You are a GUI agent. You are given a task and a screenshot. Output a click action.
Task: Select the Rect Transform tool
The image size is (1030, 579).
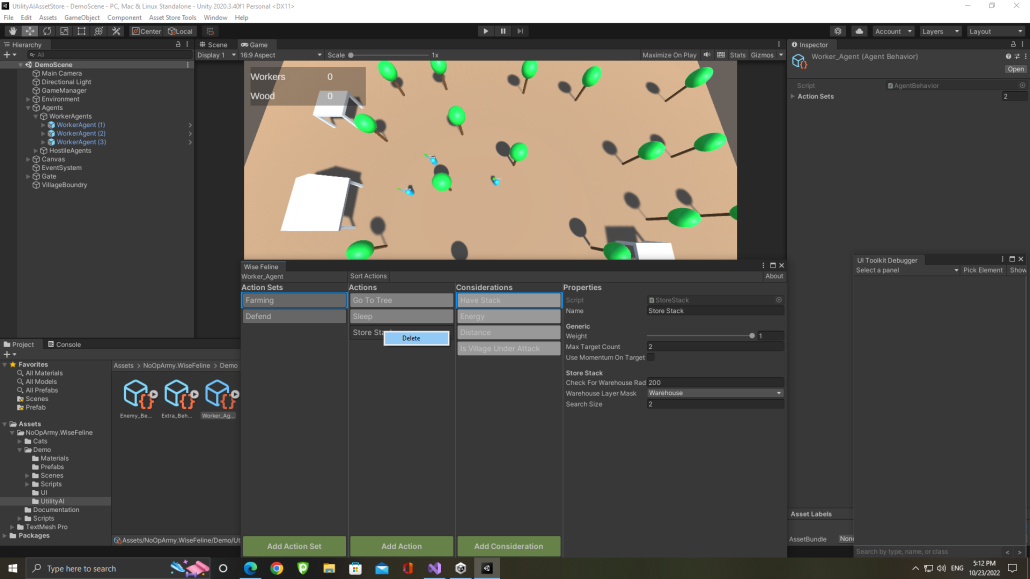82,31
